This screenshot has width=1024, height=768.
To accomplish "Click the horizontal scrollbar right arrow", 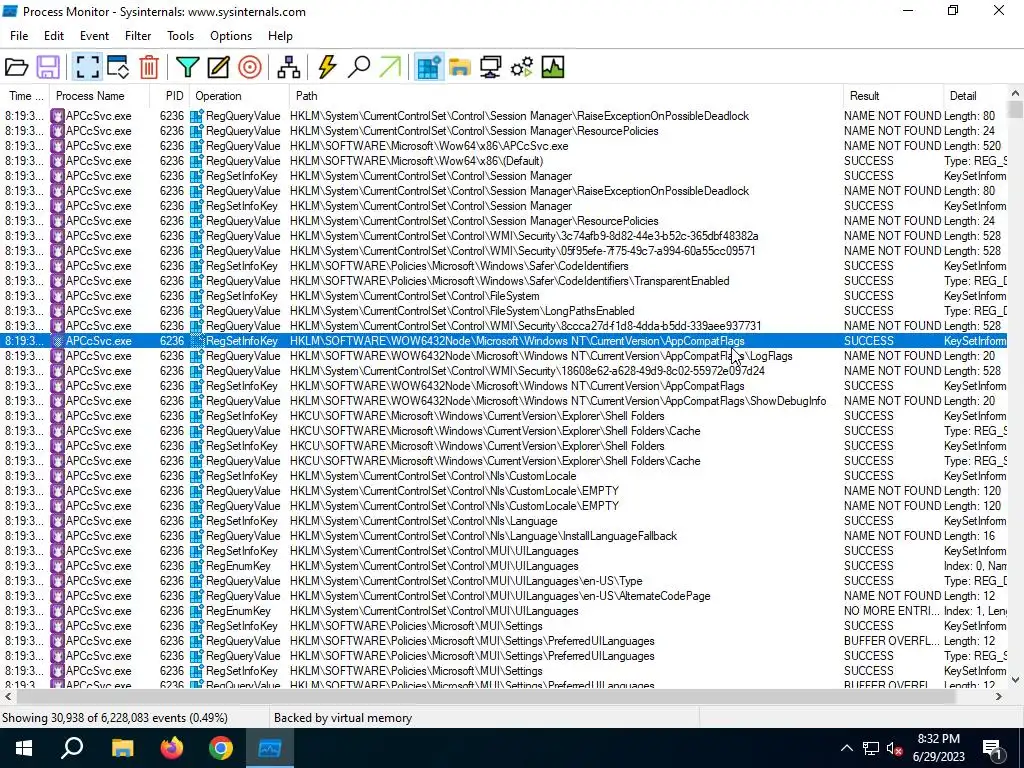I will (x=999, y=696).
